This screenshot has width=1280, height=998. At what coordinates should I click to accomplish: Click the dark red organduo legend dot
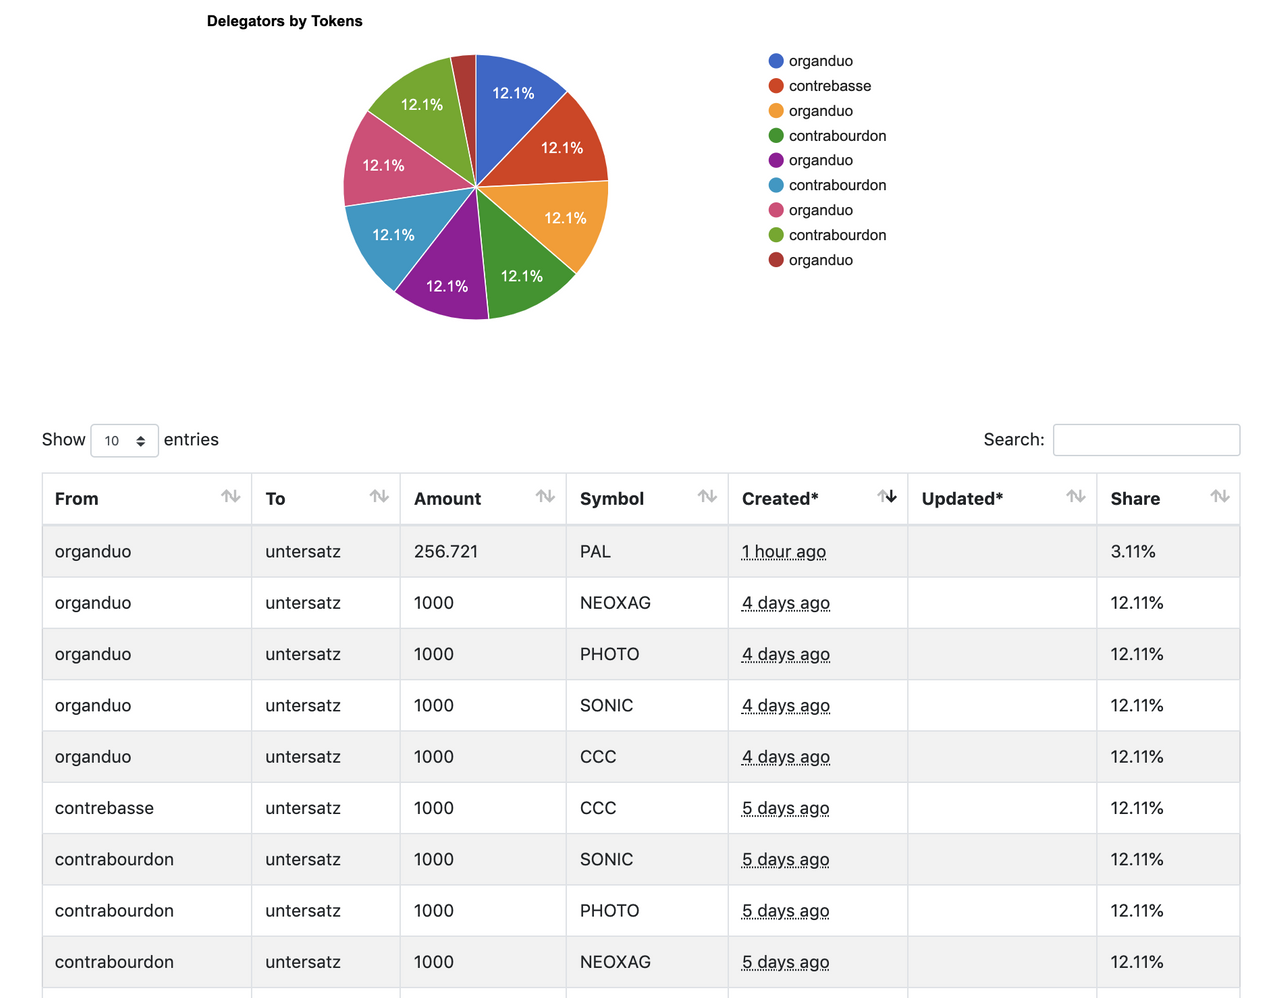point(776,260)
